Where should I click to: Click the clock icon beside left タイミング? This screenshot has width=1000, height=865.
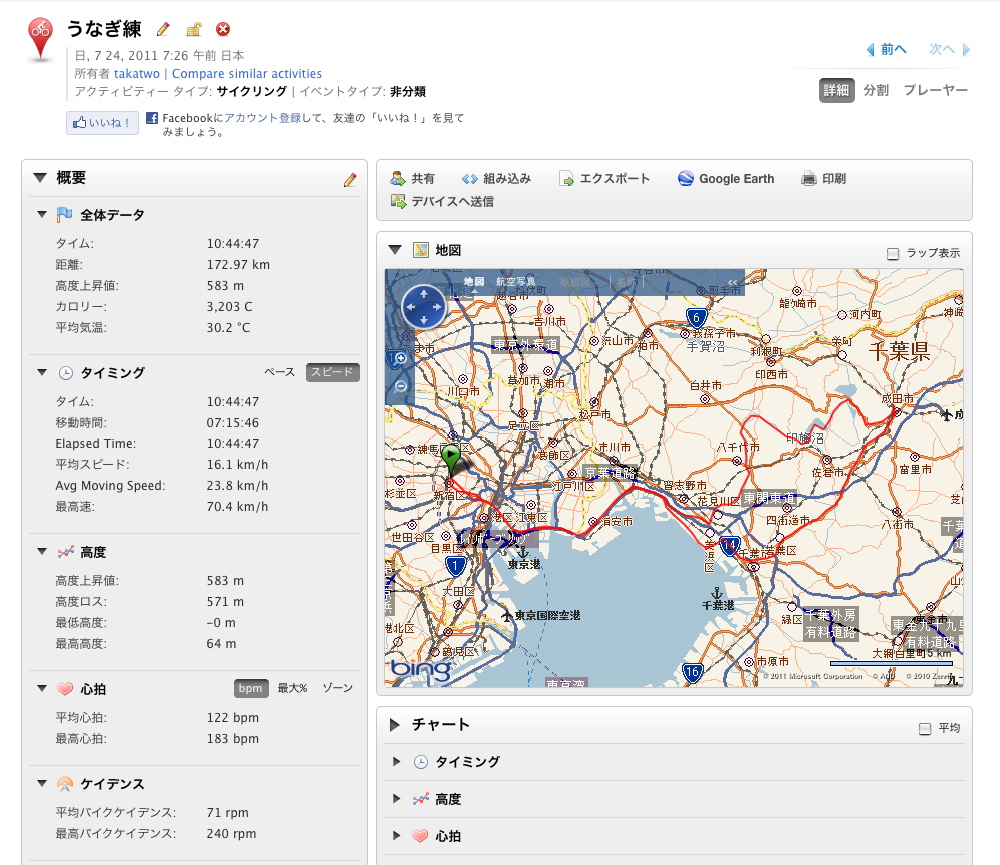tap(66, 373)
